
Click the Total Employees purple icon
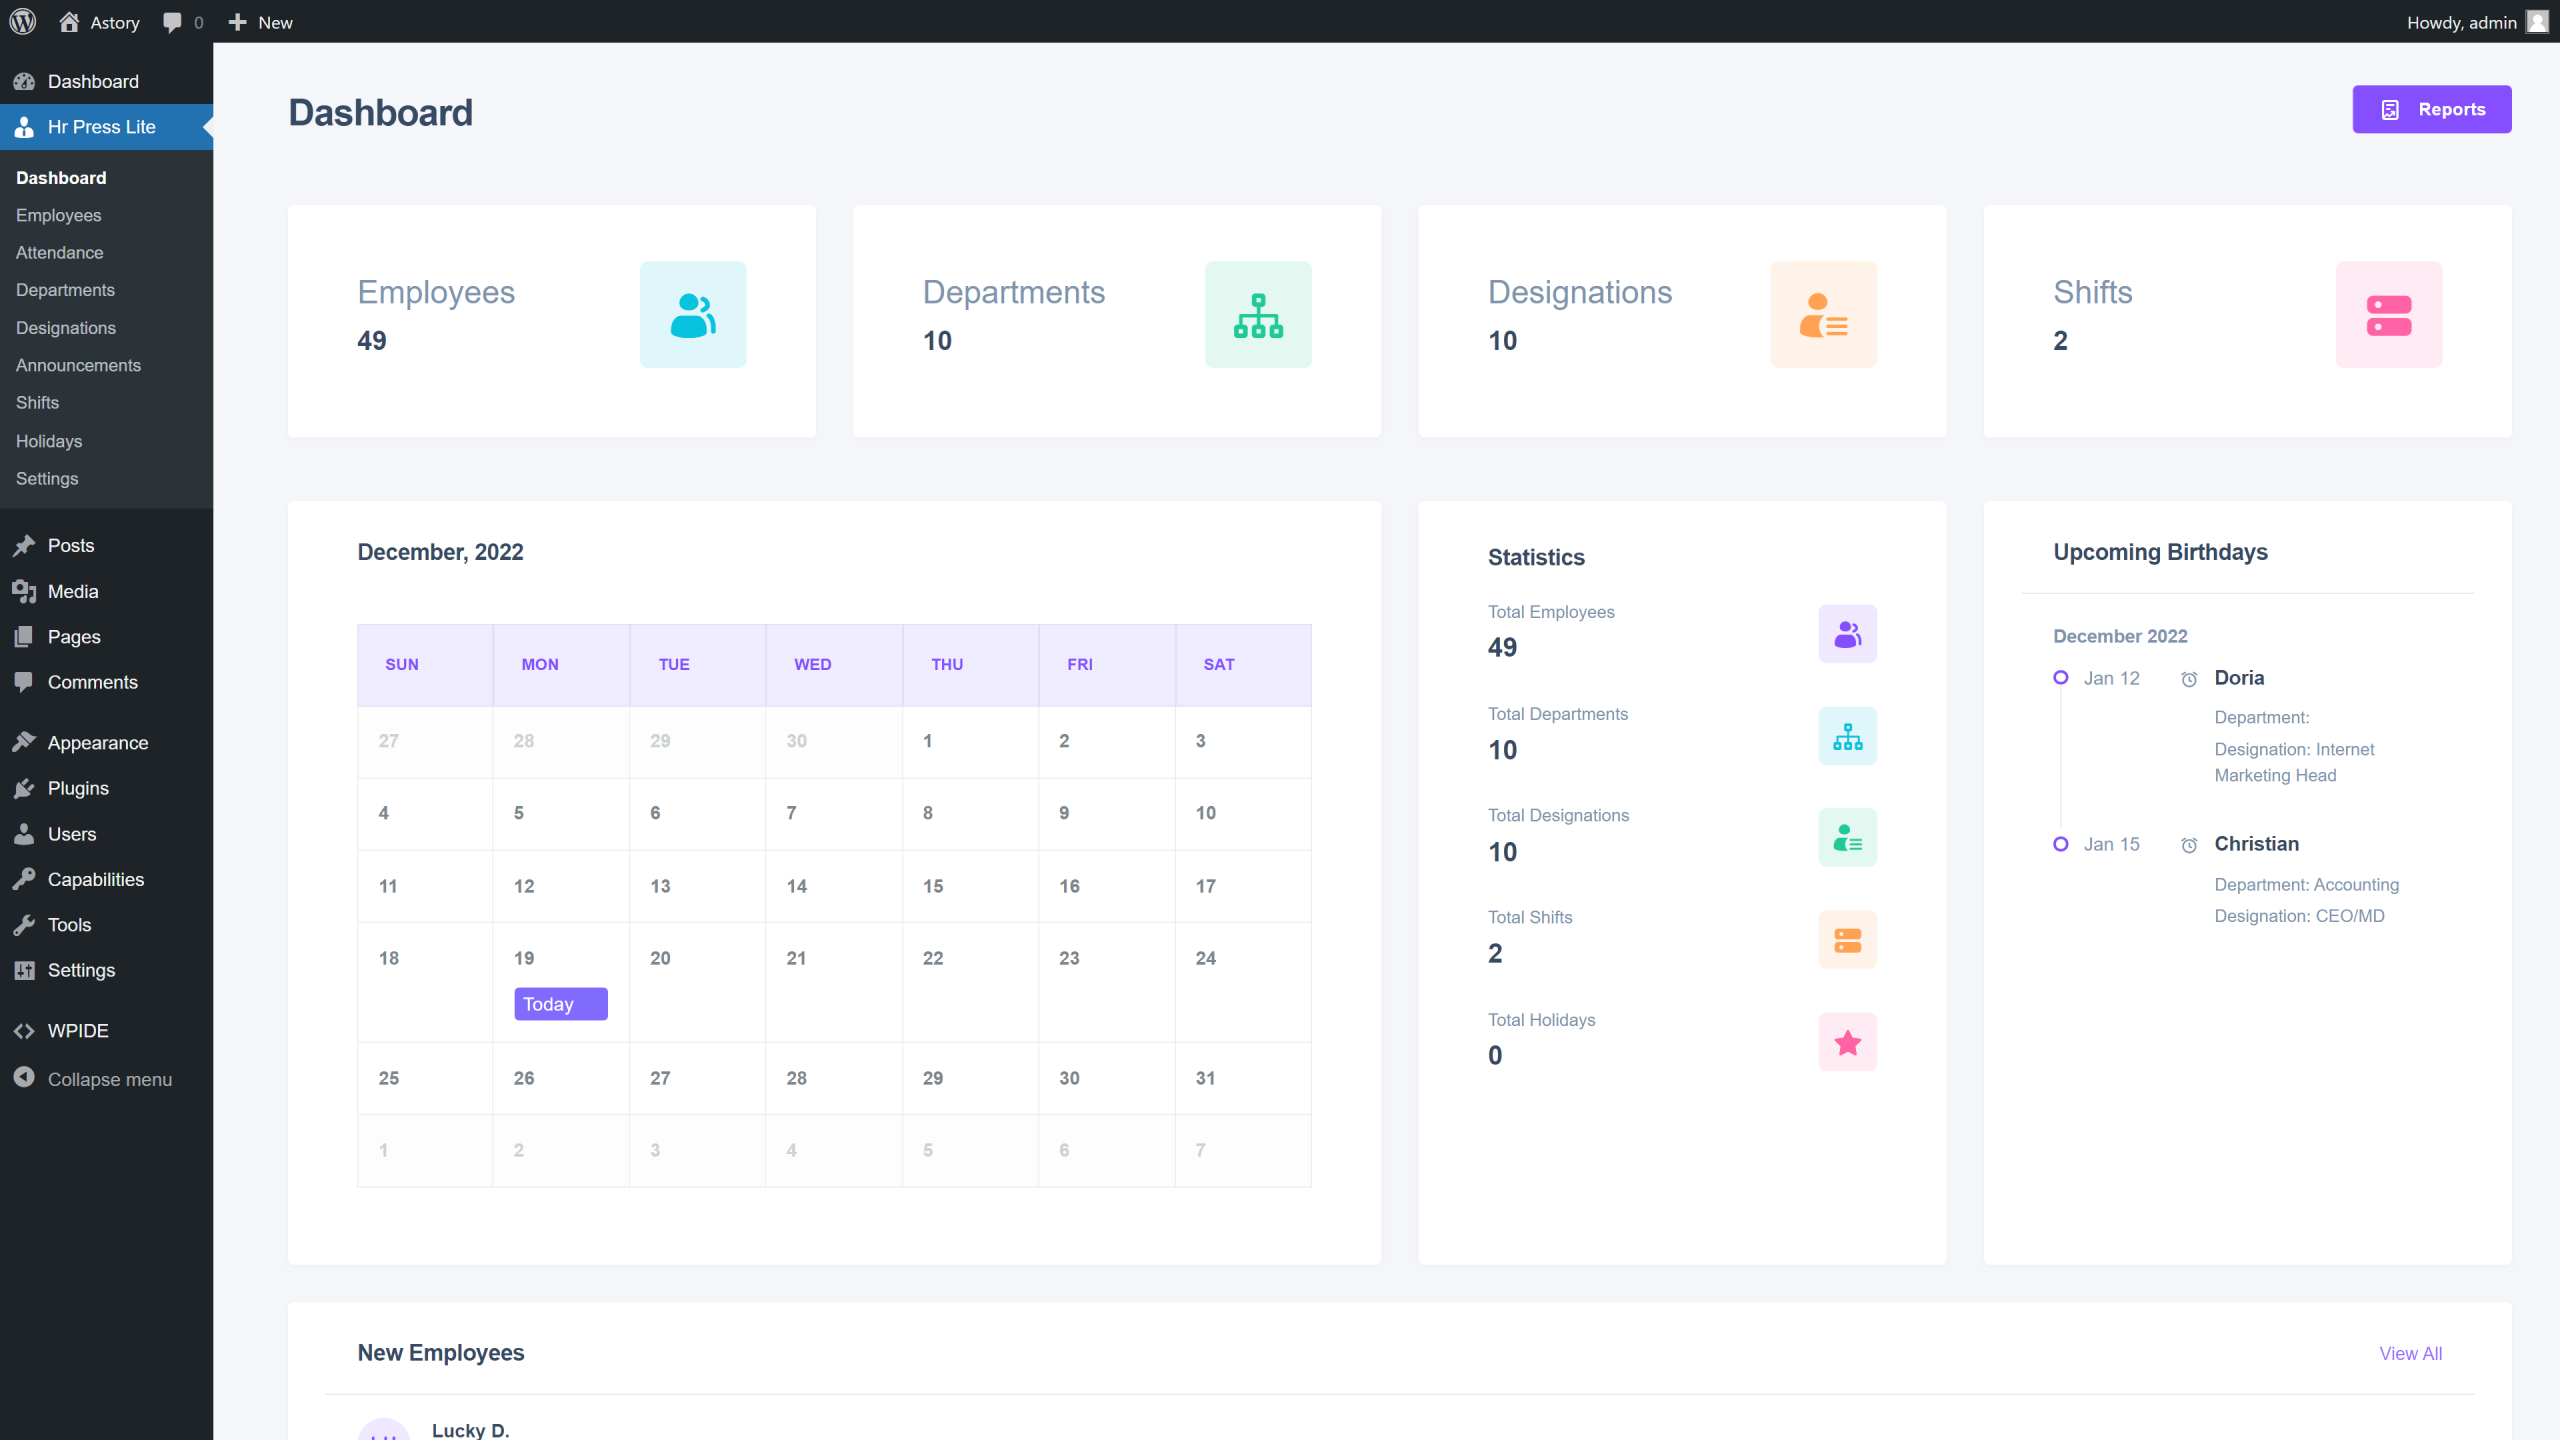point(1847,634)
